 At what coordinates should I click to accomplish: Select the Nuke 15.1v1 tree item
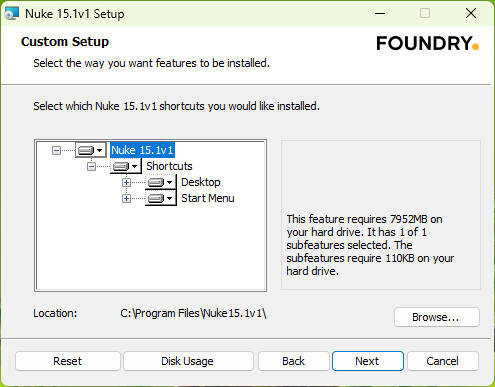(x=142, y=150)
